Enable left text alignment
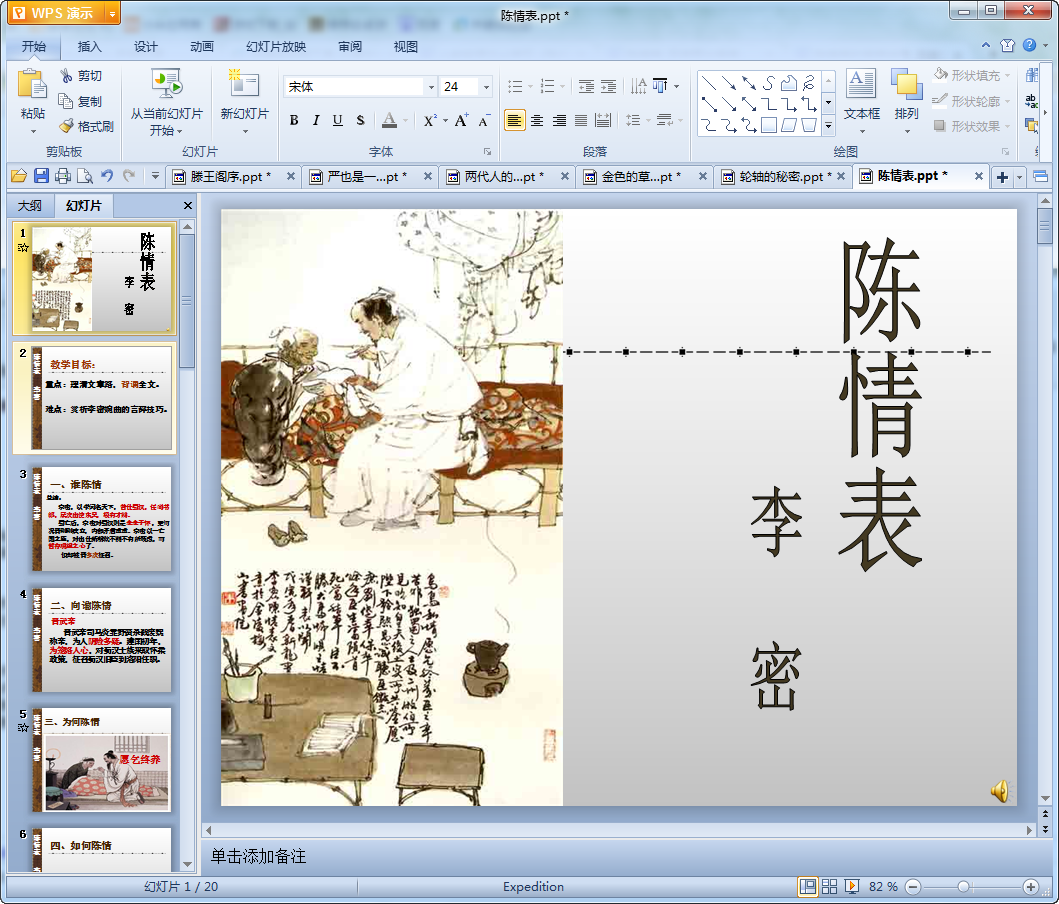Viewport: 1059px width, 904px height. click(514, 121)
